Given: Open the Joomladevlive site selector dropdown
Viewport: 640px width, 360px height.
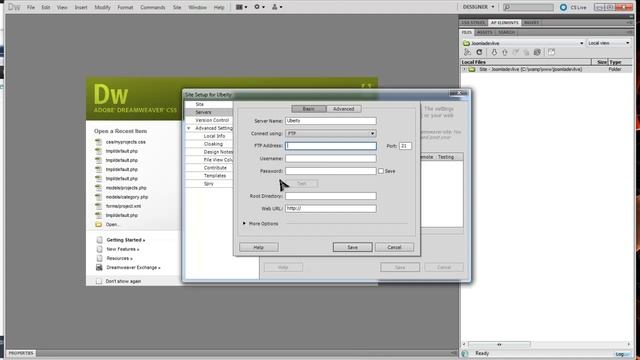Looking at the screenshot, I should (x=523, y=43).
